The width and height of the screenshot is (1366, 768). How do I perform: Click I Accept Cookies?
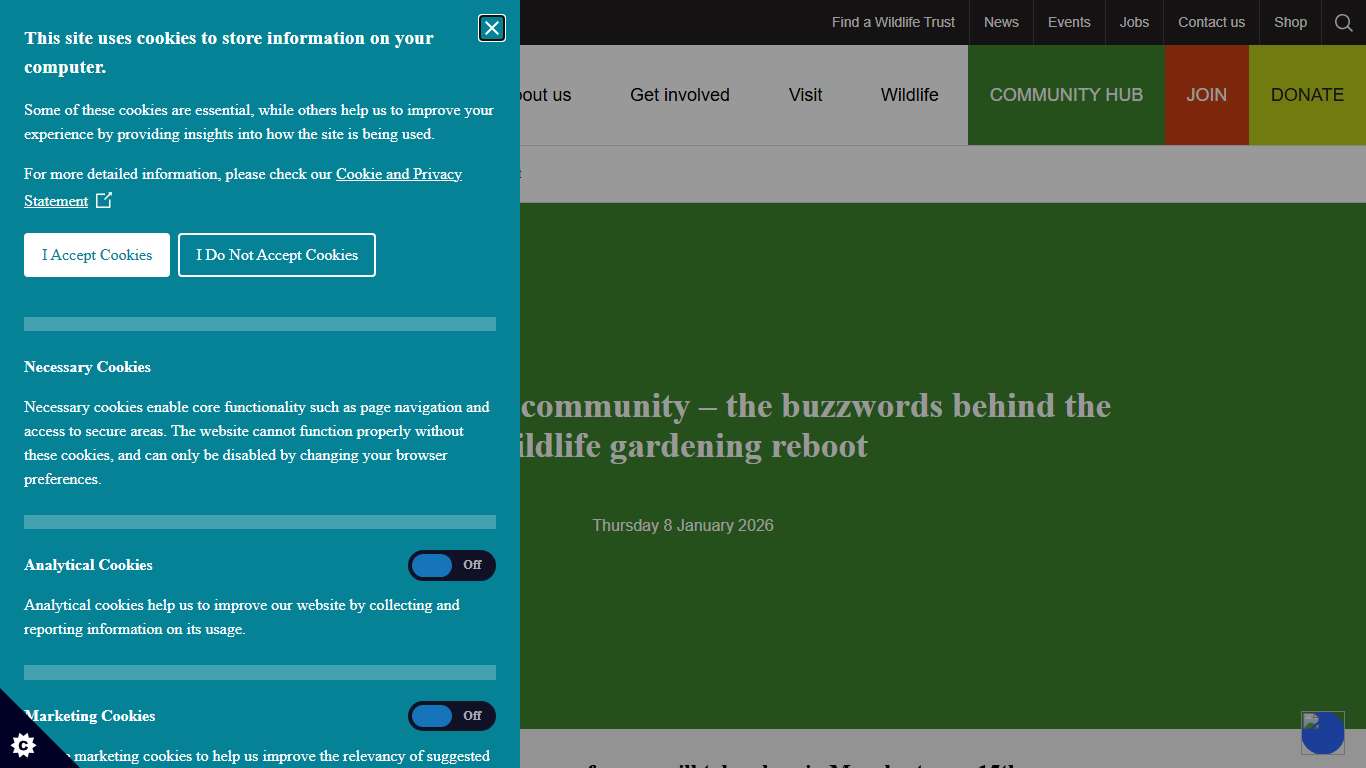tap(96, 255)
